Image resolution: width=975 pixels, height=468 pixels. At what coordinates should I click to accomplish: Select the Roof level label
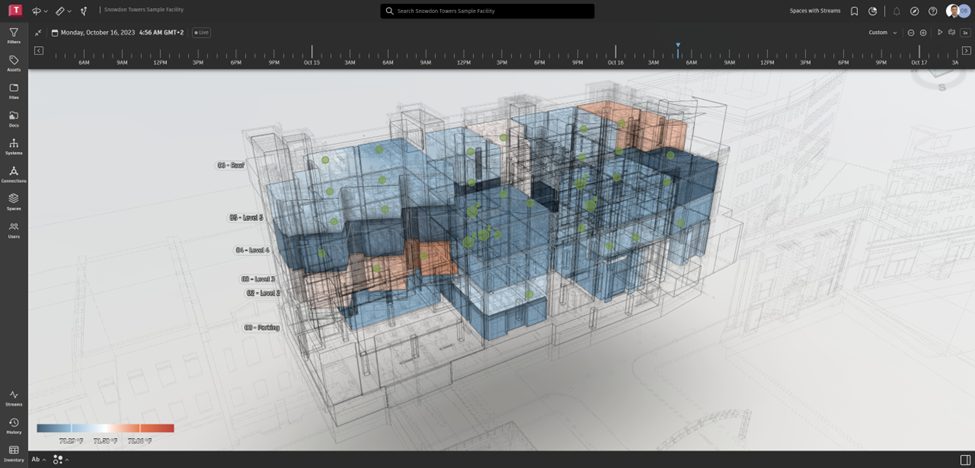pyautogui.click(x=231, y=165)
